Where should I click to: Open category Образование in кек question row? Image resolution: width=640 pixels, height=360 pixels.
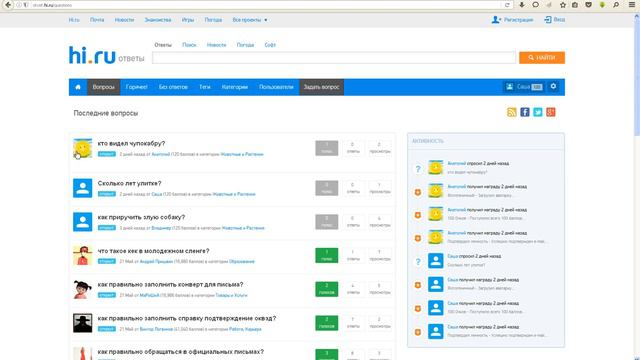click(x=242, y=262)
